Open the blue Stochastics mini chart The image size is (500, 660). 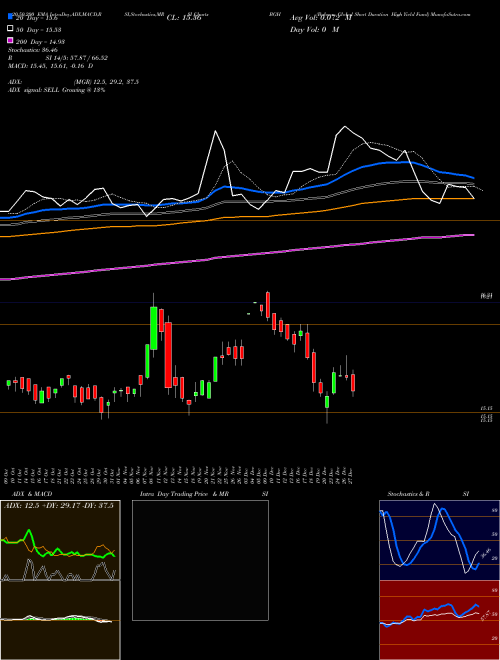click(439, 540)
